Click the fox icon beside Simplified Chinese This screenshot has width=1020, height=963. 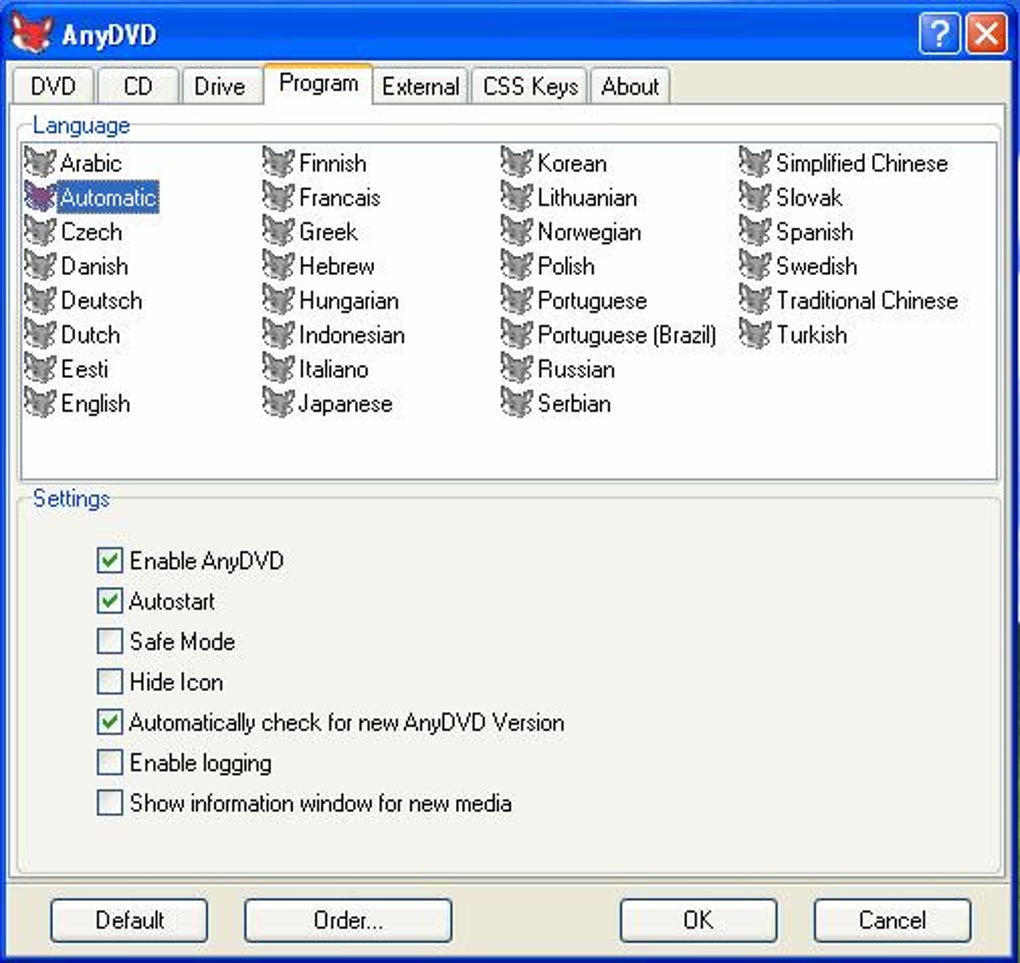pyautogui.click(x=755, y=162)
